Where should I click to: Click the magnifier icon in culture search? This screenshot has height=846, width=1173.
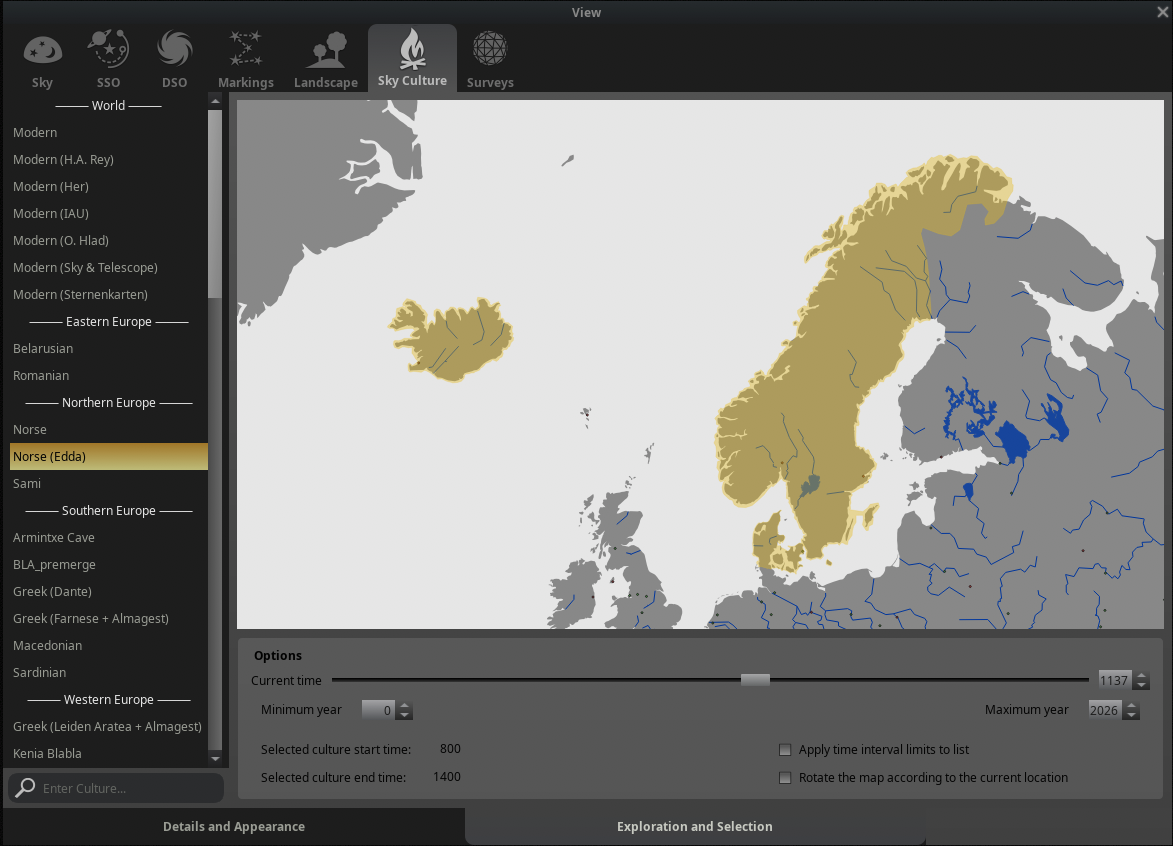coord(26,788)
